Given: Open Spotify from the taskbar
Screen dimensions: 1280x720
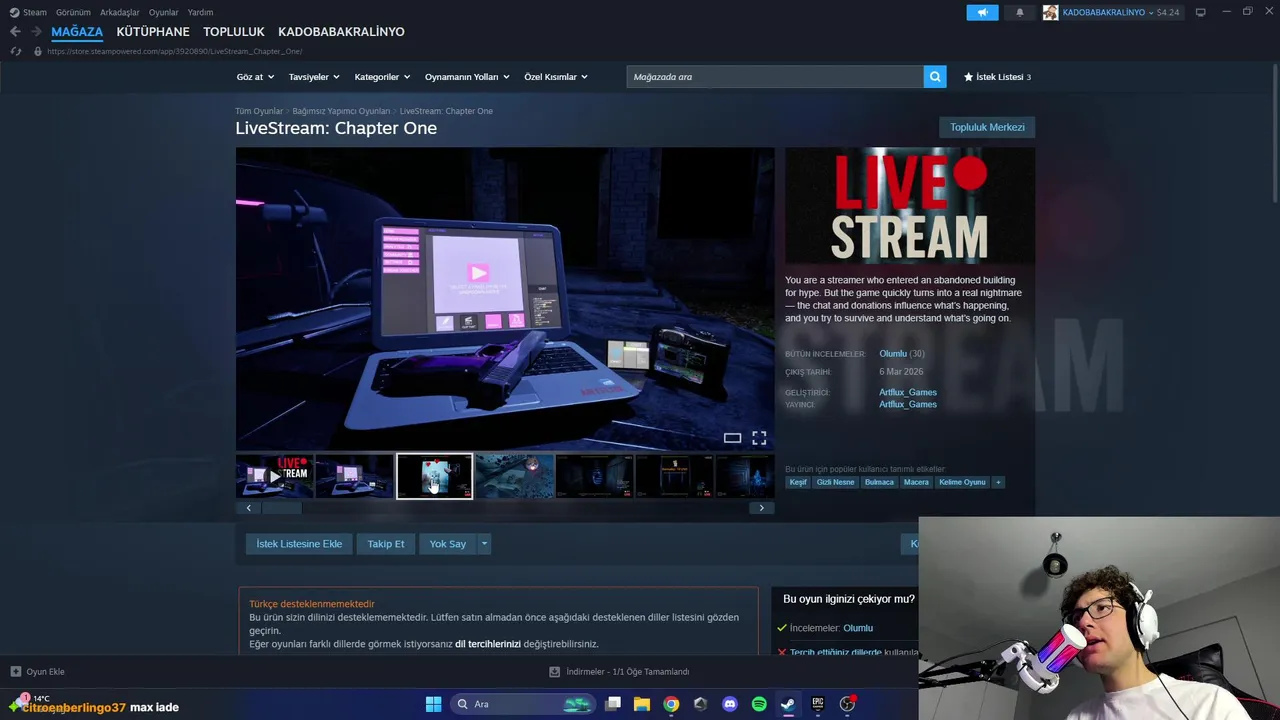Looking at the screenshot, I should (759, 704).
